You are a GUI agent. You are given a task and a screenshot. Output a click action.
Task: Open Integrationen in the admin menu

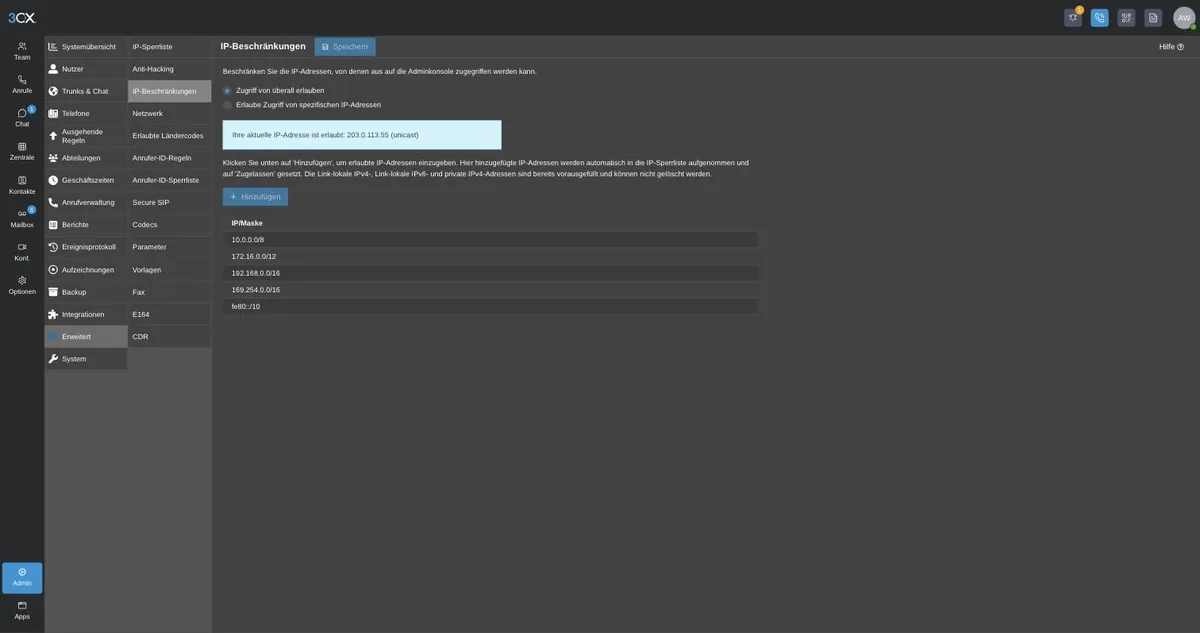coord(86,314)
